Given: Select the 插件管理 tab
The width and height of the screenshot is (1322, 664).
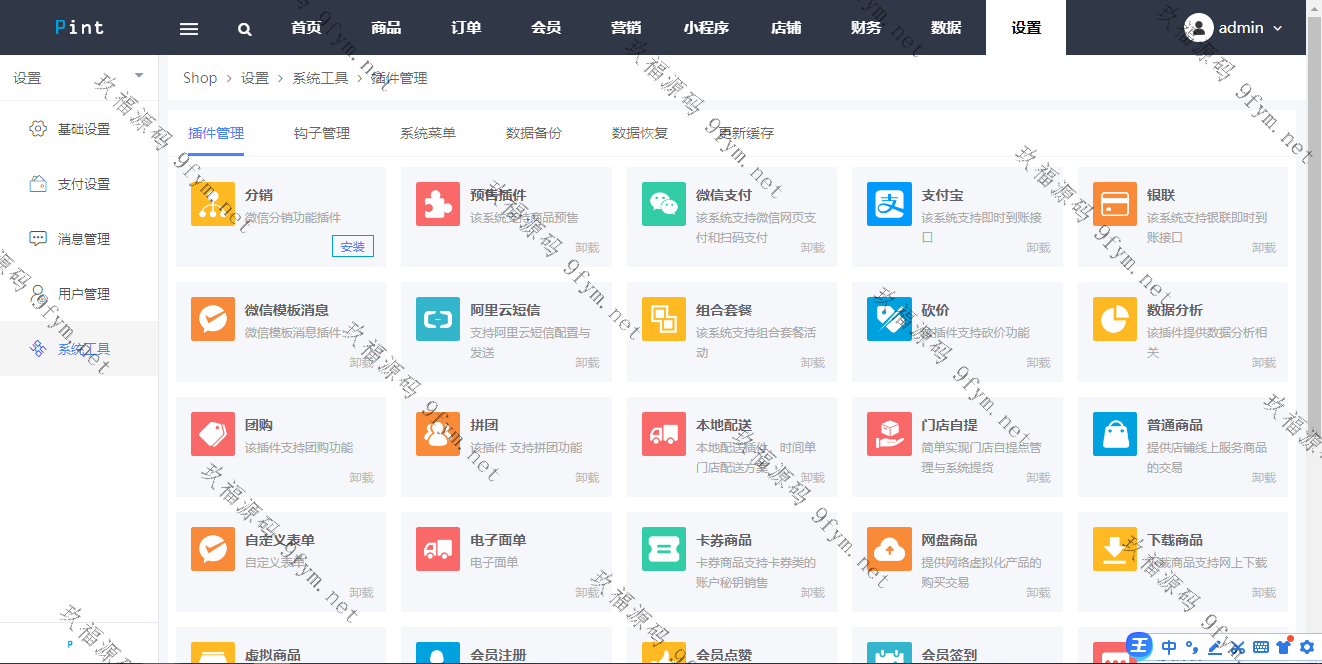Looking at the screenshot, I should click(x=216, y=133).
